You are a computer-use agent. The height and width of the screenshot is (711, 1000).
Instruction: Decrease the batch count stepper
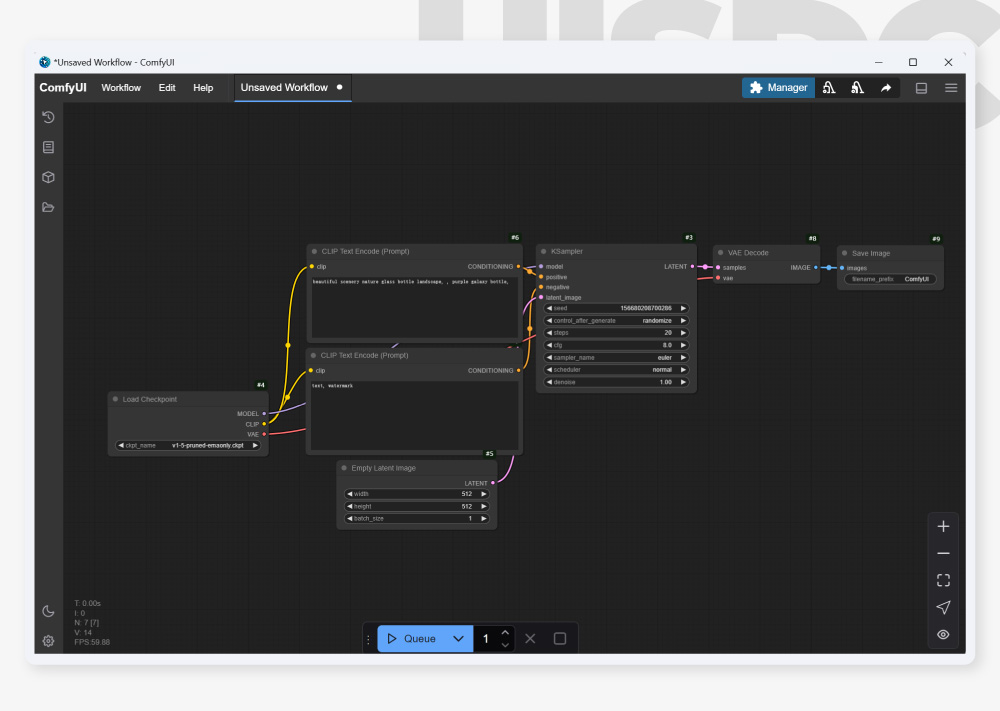point(505,645)
